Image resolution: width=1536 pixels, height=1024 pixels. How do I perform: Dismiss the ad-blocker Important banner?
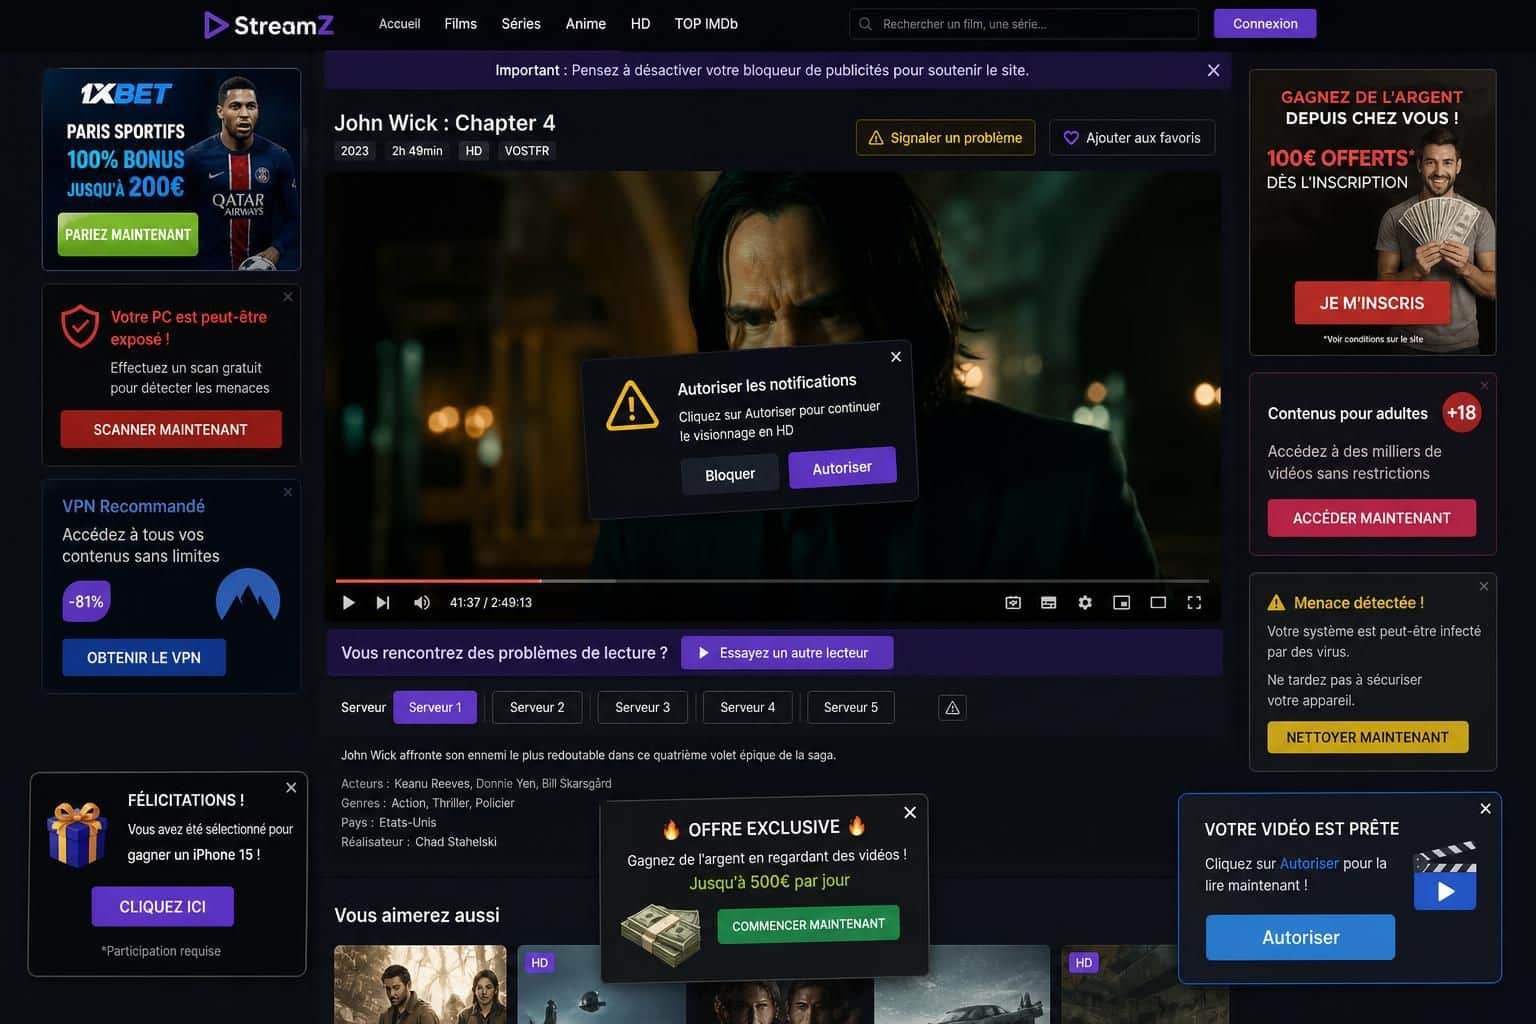[x=1213, y=70]
